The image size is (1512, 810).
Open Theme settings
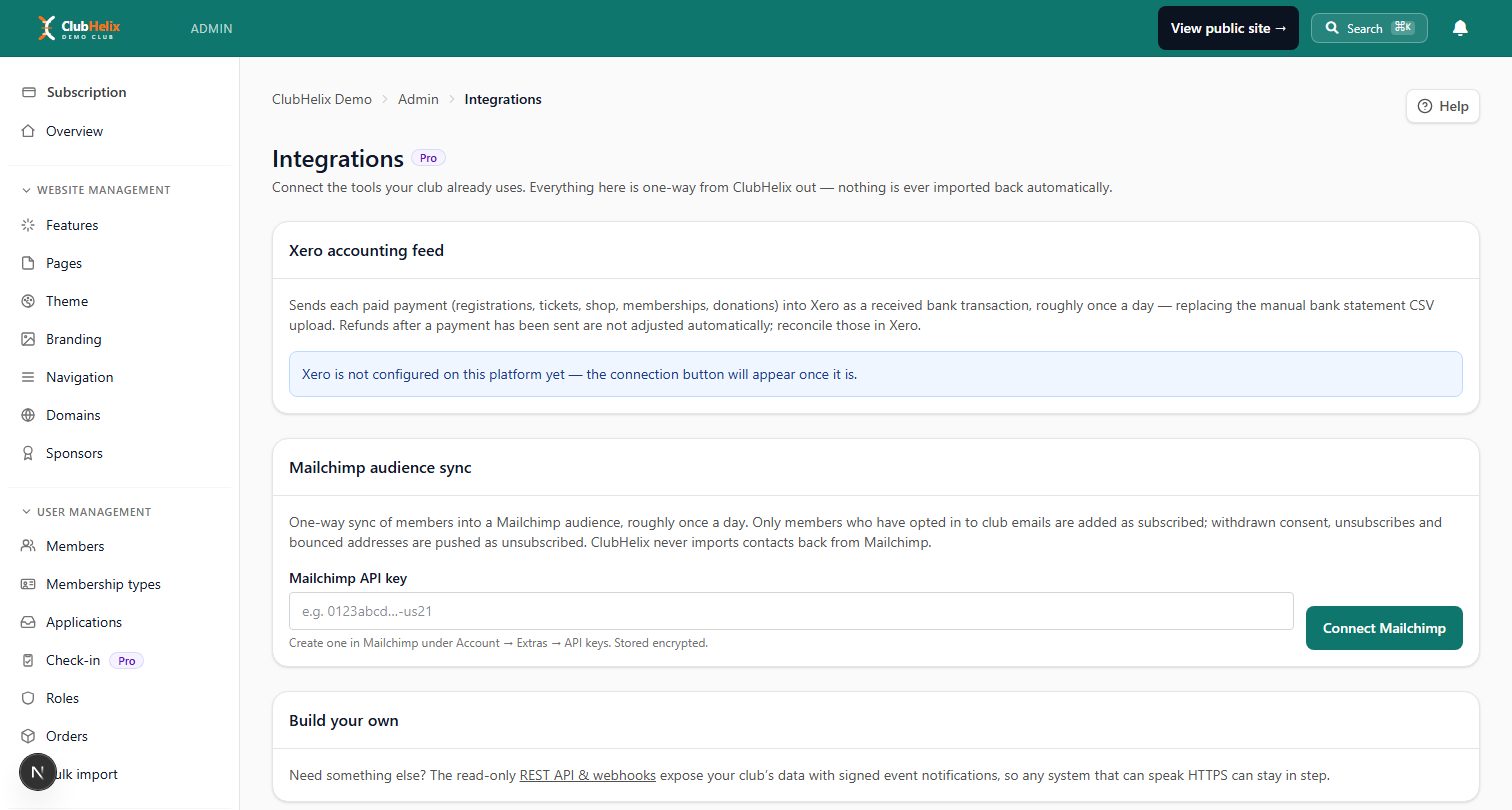tap(120, 301)
